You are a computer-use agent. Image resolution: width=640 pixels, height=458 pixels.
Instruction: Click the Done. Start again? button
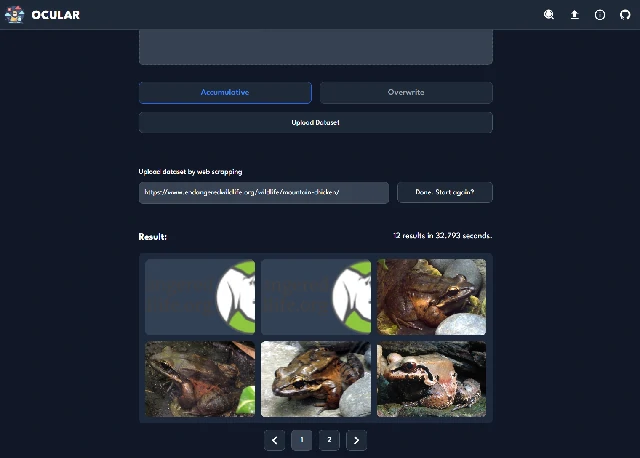point(444,192)
